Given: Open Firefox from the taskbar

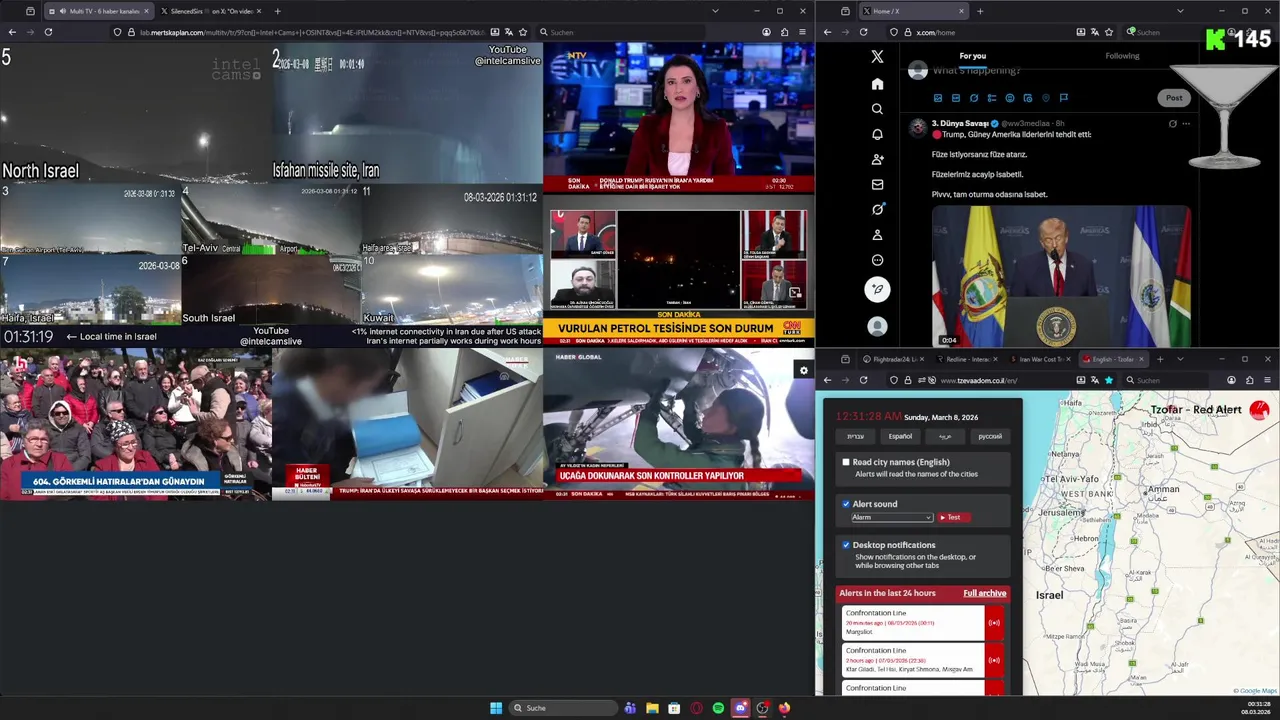Looking at the screenshot, I should [x=784, y=708].
